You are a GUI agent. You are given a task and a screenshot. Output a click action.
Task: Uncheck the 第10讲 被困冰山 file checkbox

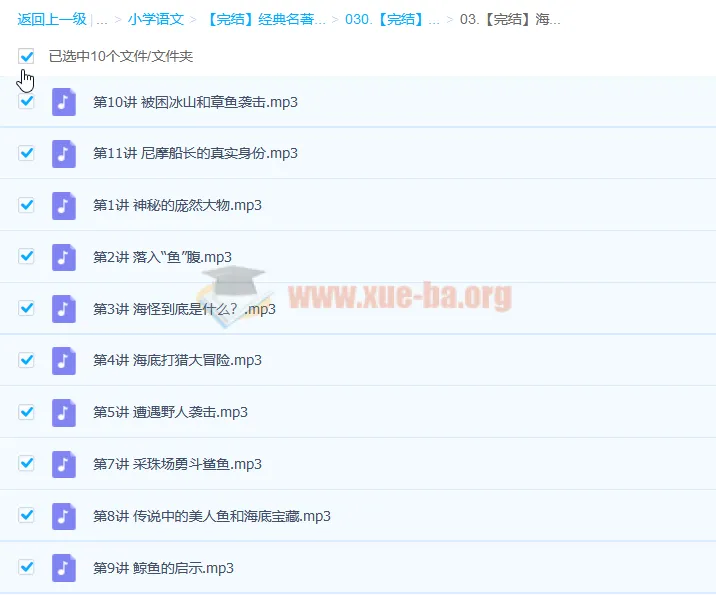27,101
